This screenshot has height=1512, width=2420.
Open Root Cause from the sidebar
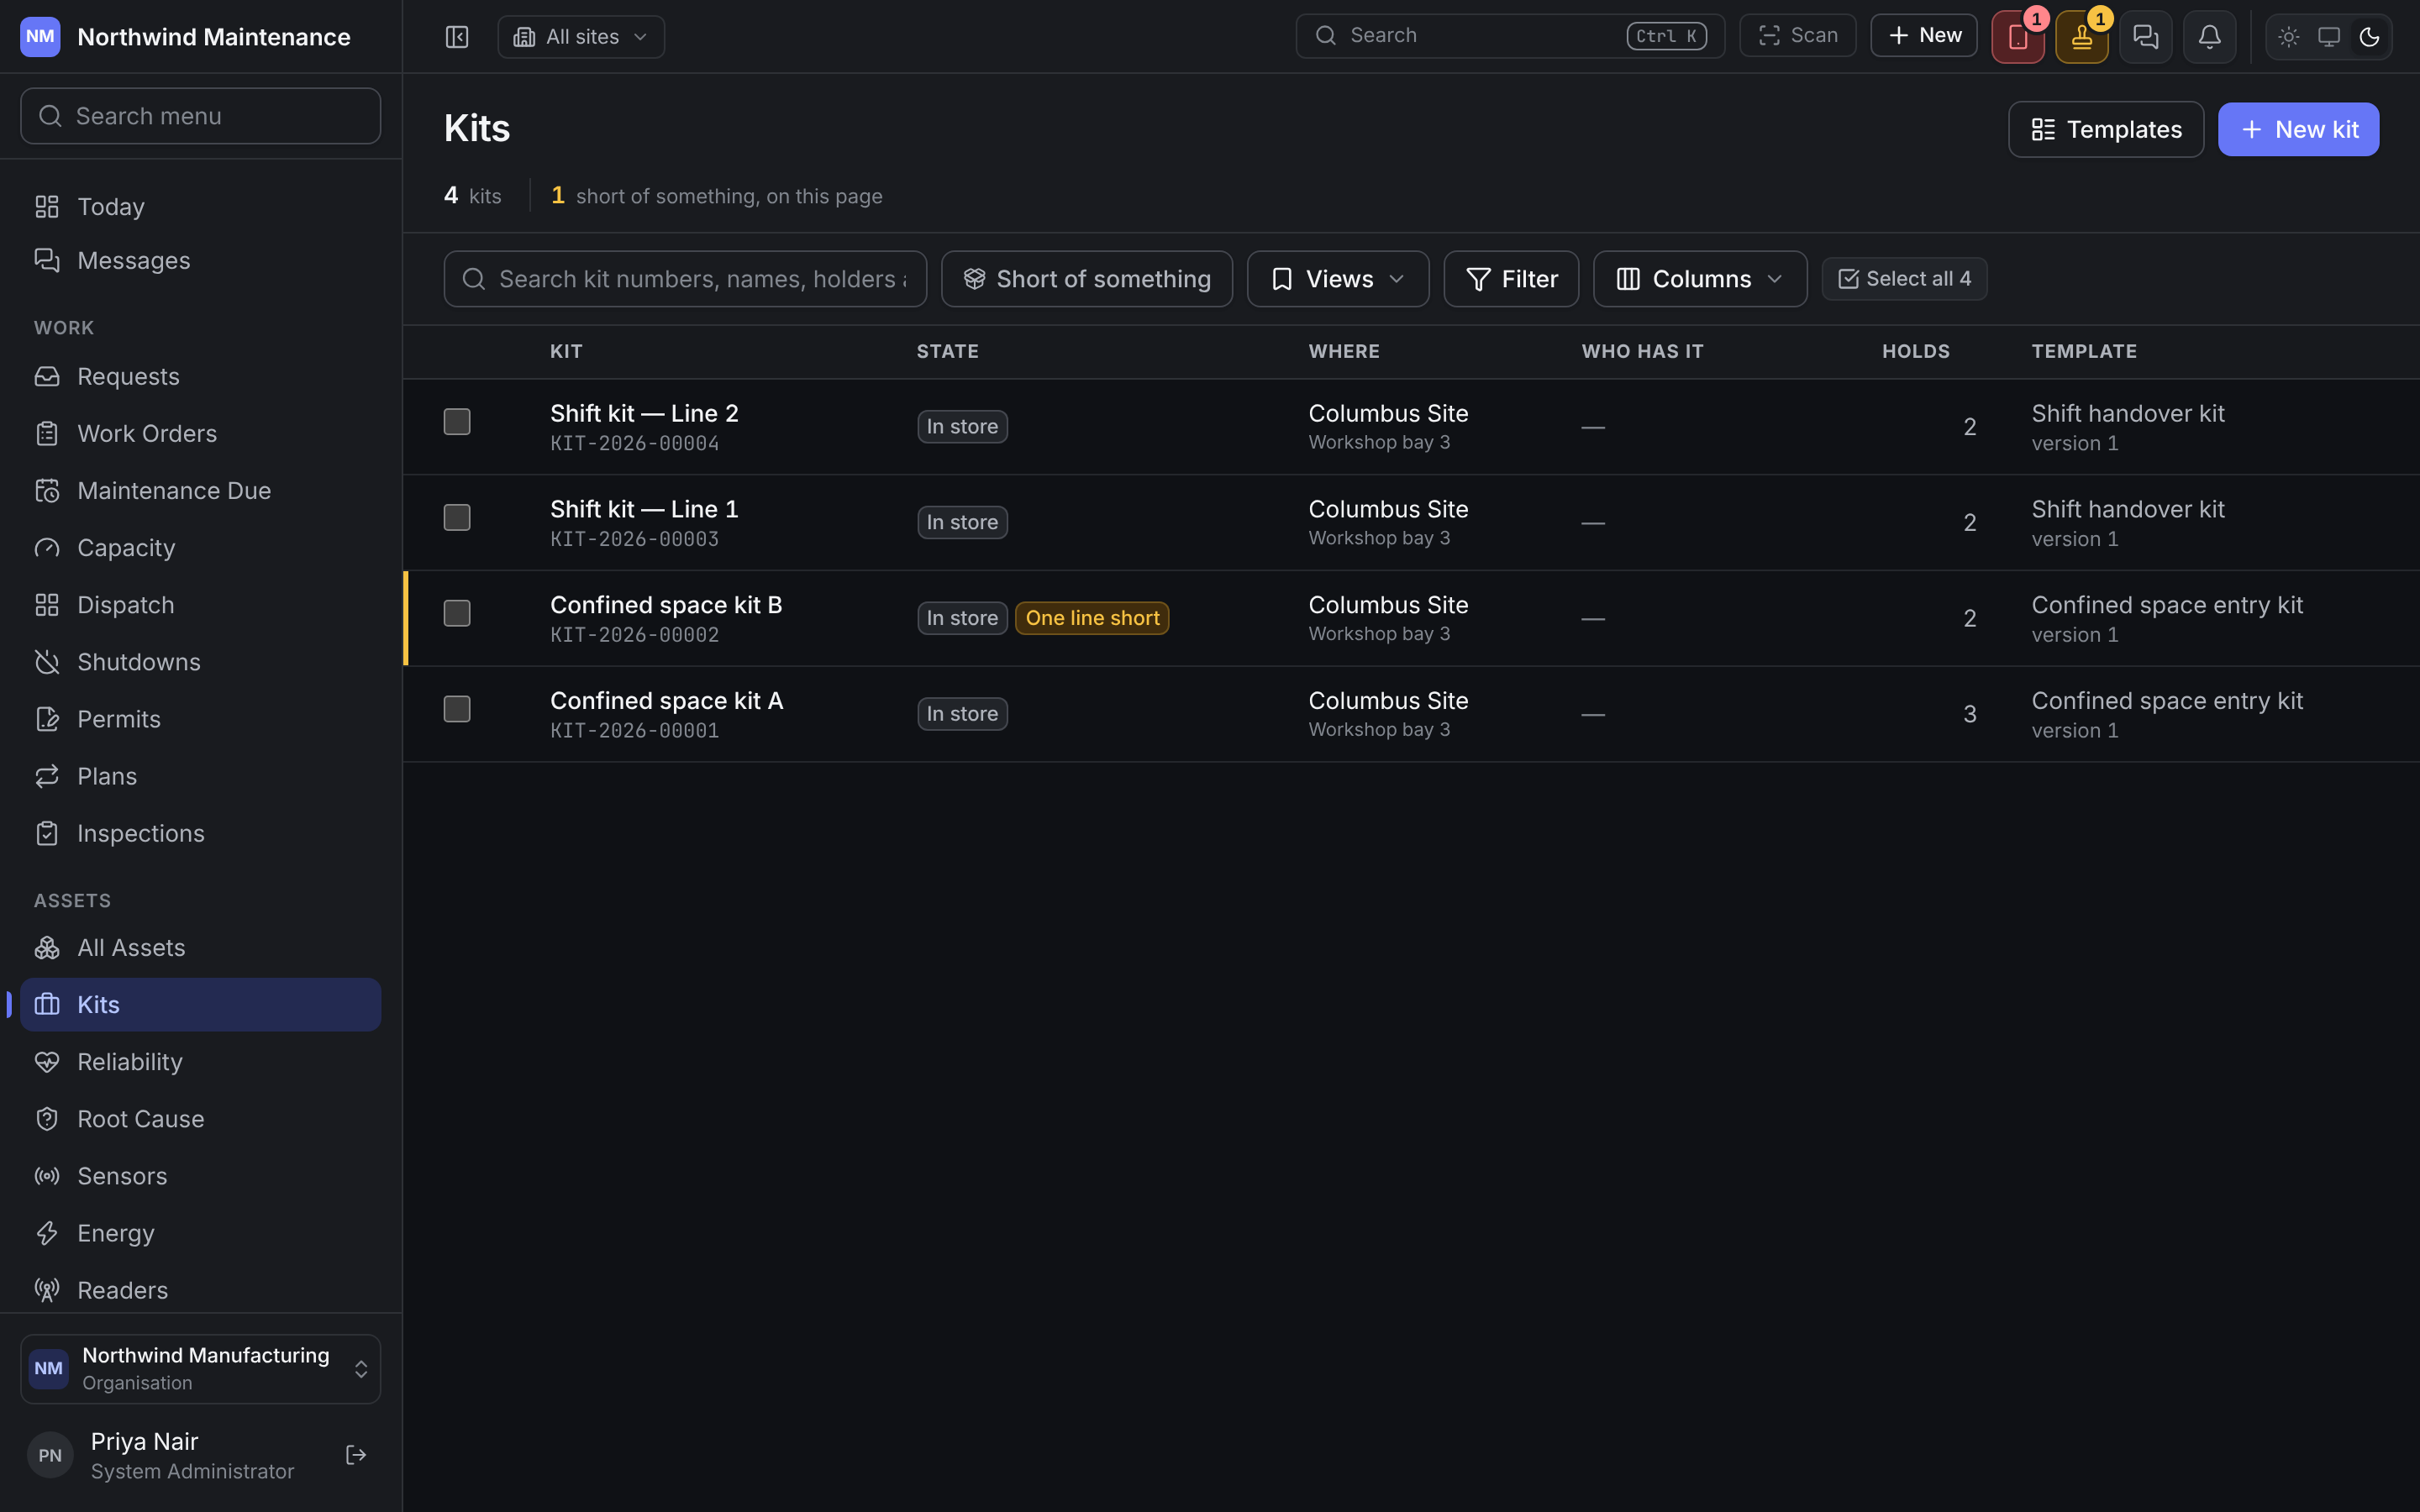point(200,1119)
